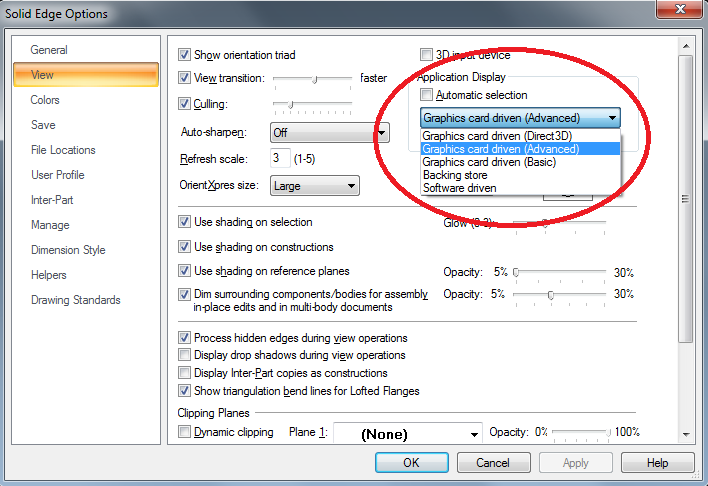Viewport: 708px width, 486px height.
Task: Click the scrollbar up arrow
Action: pyautogui.click(x=686, y=46)
